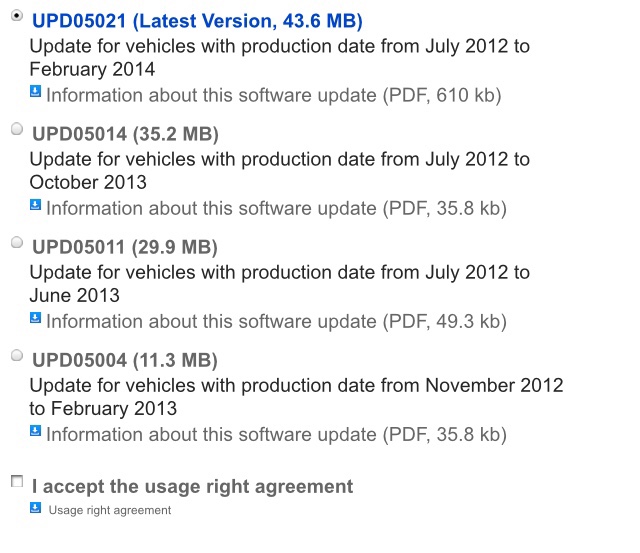Open the 610 kb PDF information link

pyautogui.click(x=274, y=95)
